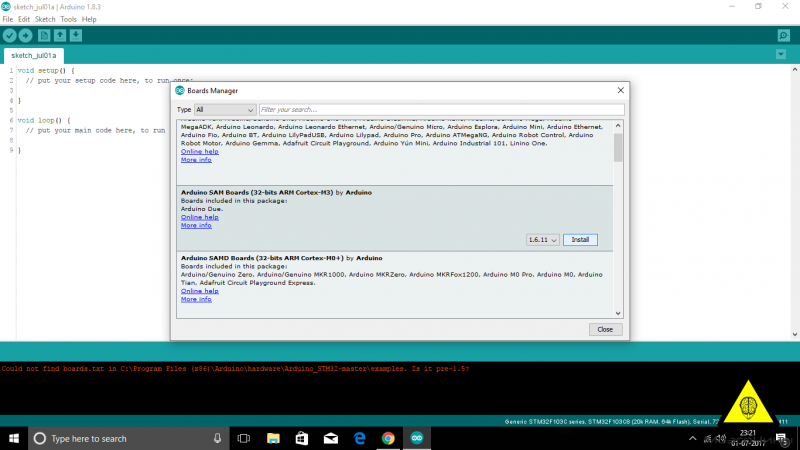
Task: Click the Cortana microphone icon
Action: coord(217,438)
